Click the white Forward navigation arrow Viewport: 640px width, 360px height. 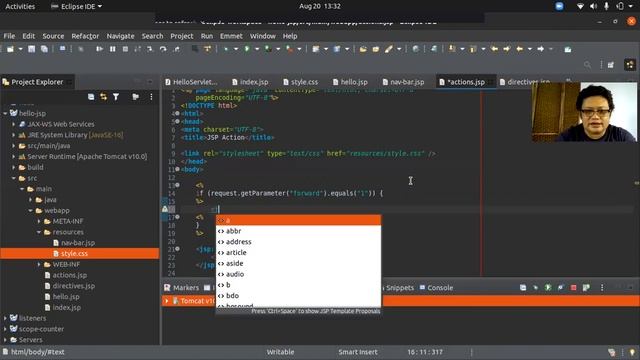tap(540, 49)
